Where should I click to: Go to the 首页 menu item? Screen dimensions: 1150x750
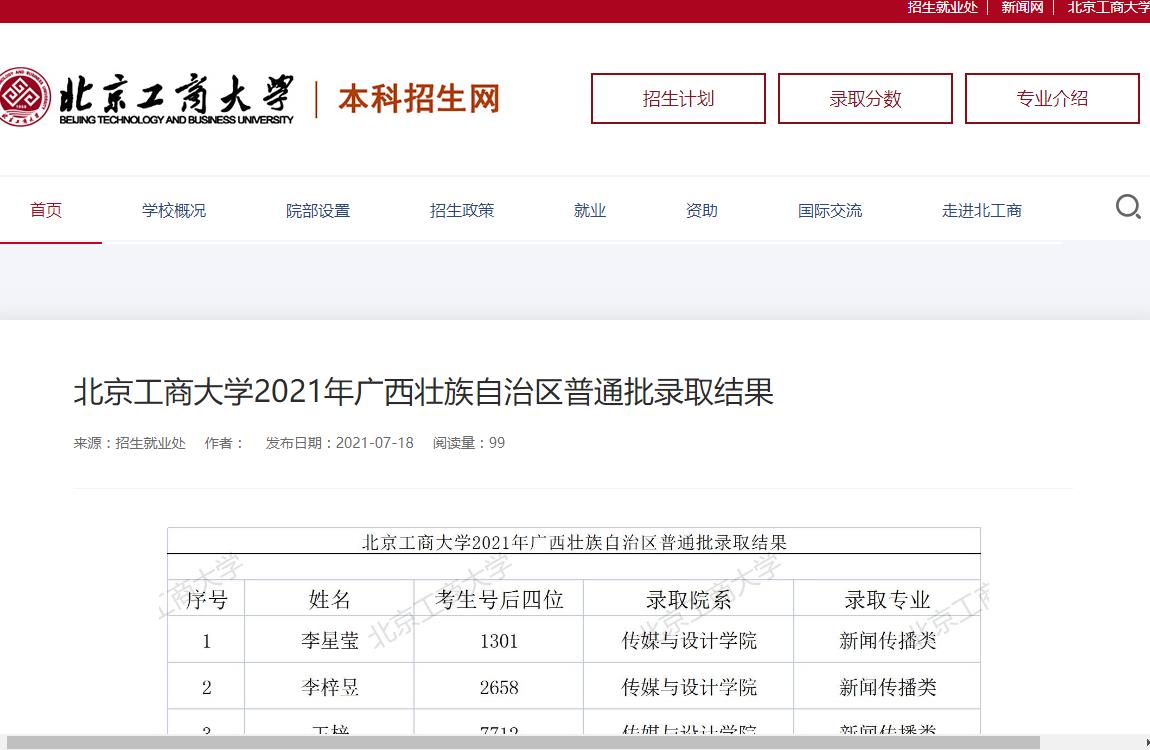coord(45,210)
